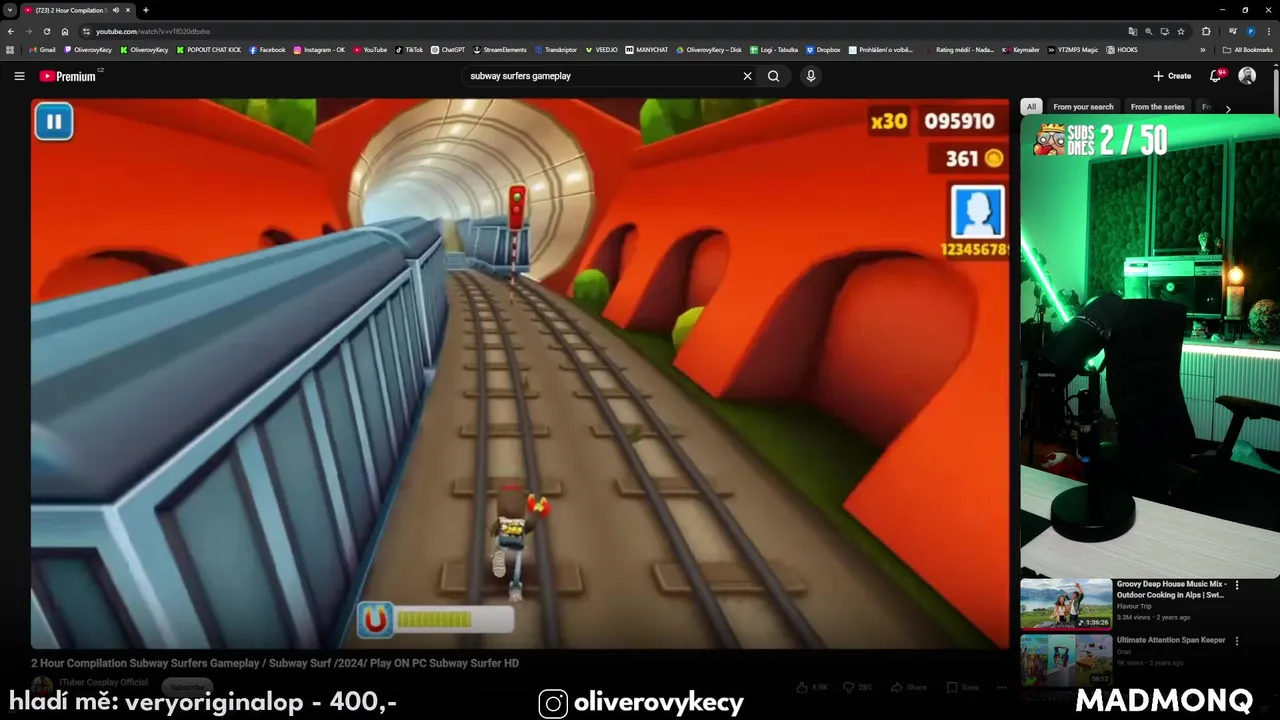Open Groovy Deep House Music Mix thumbnail
The height and width of the screenshot is (720, 1280).
pos(1066,603)
